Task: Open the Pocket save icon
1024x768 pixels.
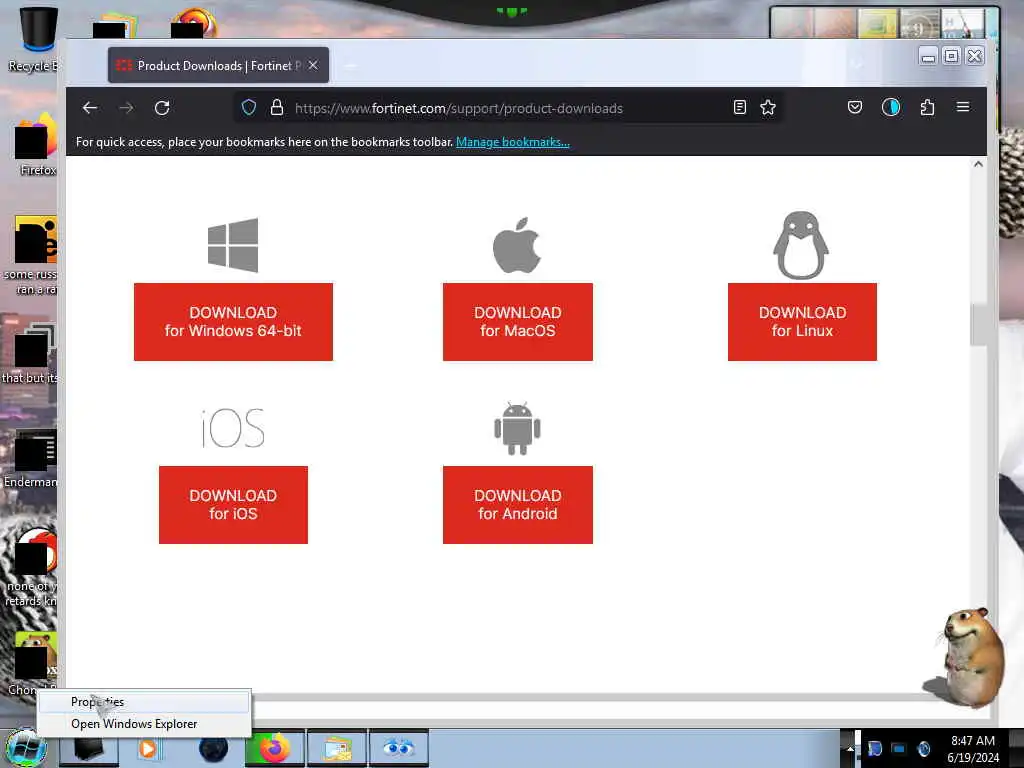Action: pos(854,108)
